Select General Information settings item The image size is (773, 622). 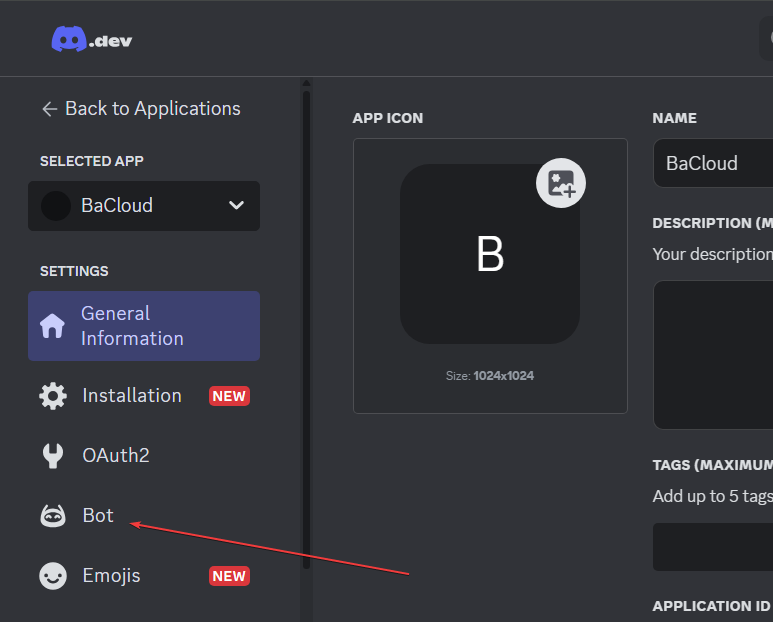click(144, 326)
